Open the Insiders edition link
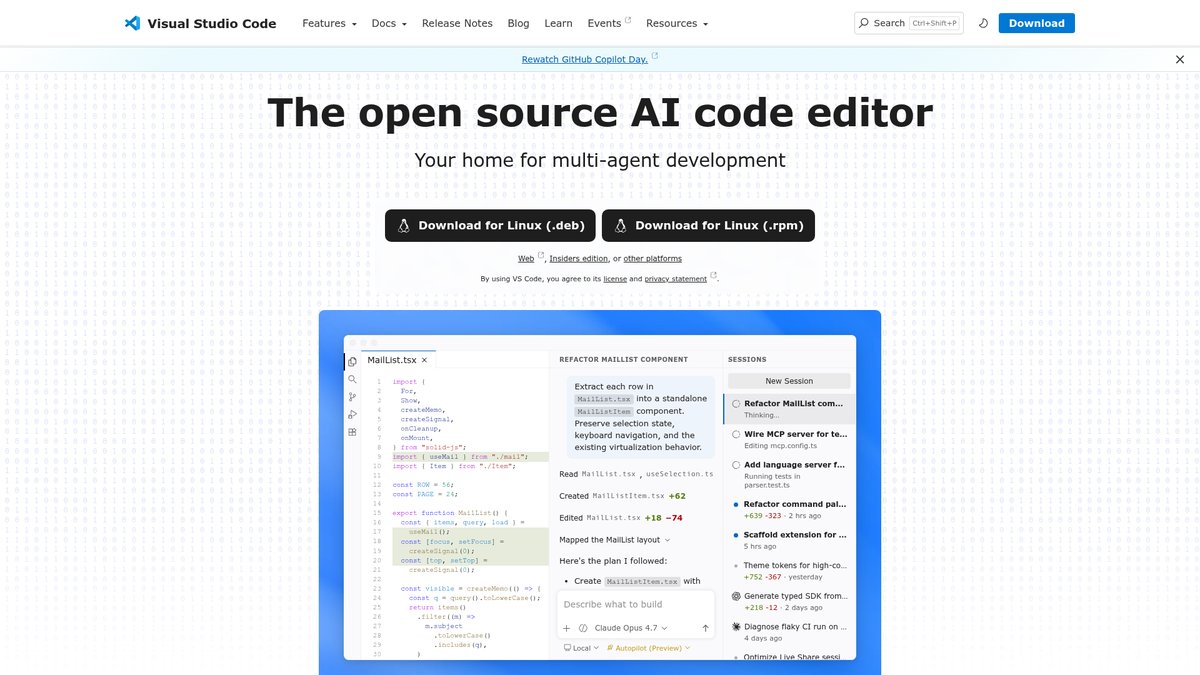 coord(579,259)
